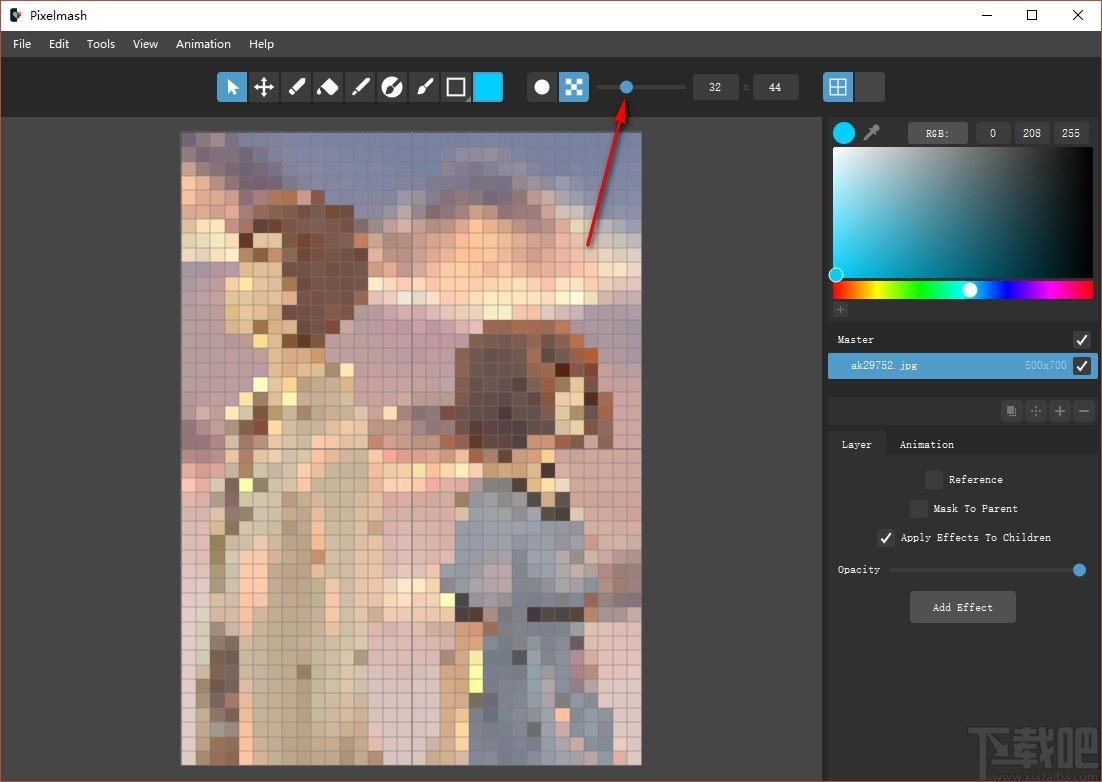This screenshot has width=1102, height=782.
Task: Add color to palette with plus icon
Action: coord(840,309)
